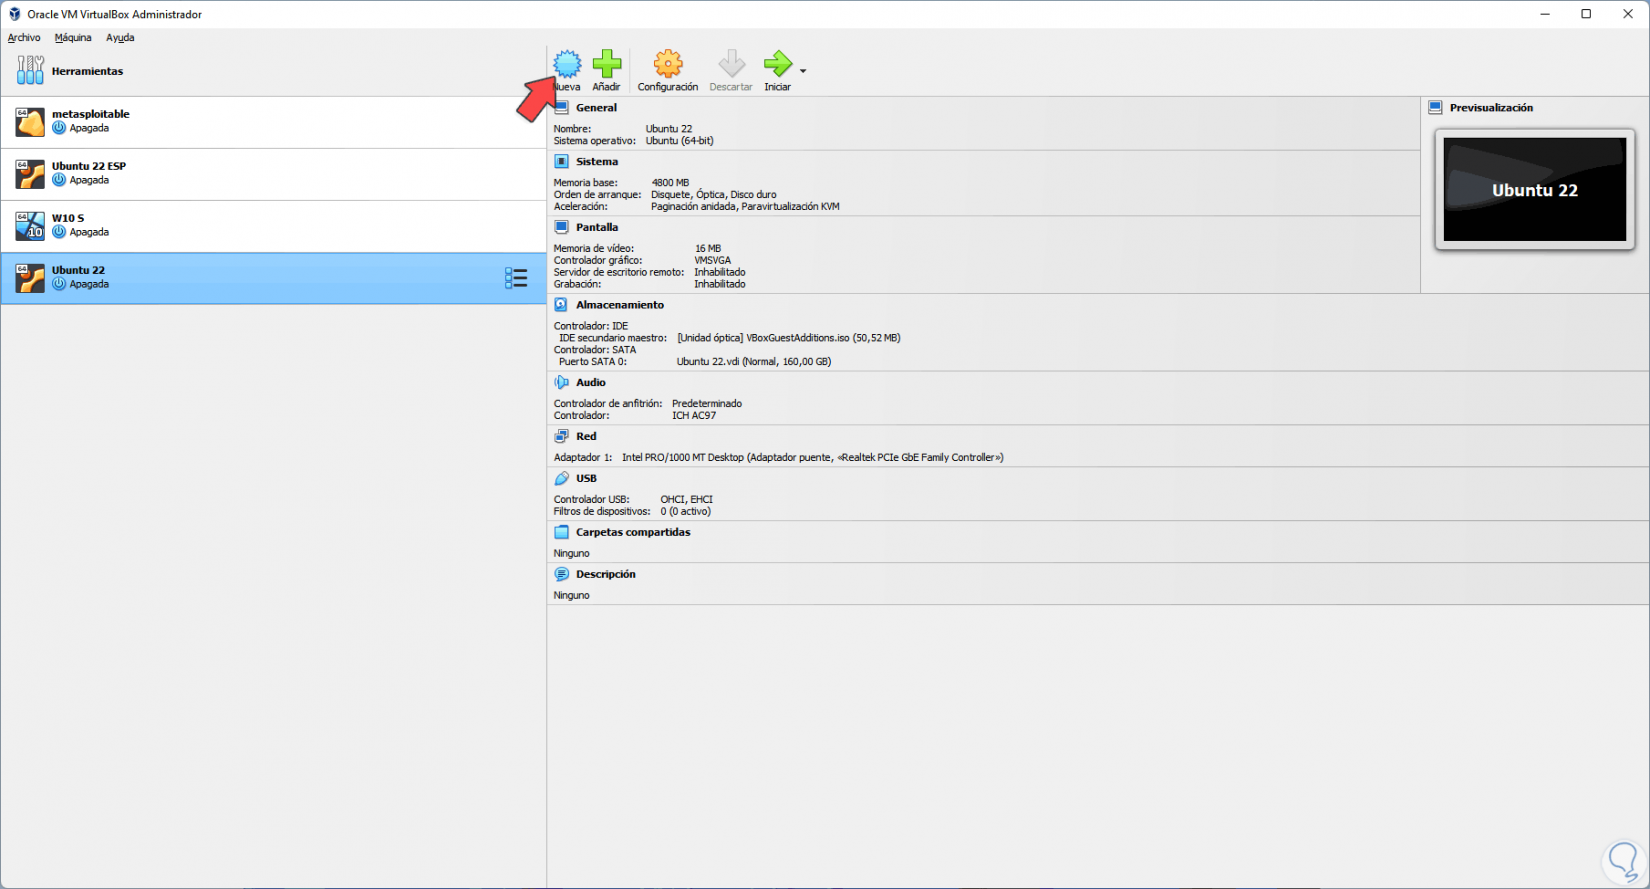Open the Ayuda menu
Viewport: 1650px width, 889px height.
point(120,38)
